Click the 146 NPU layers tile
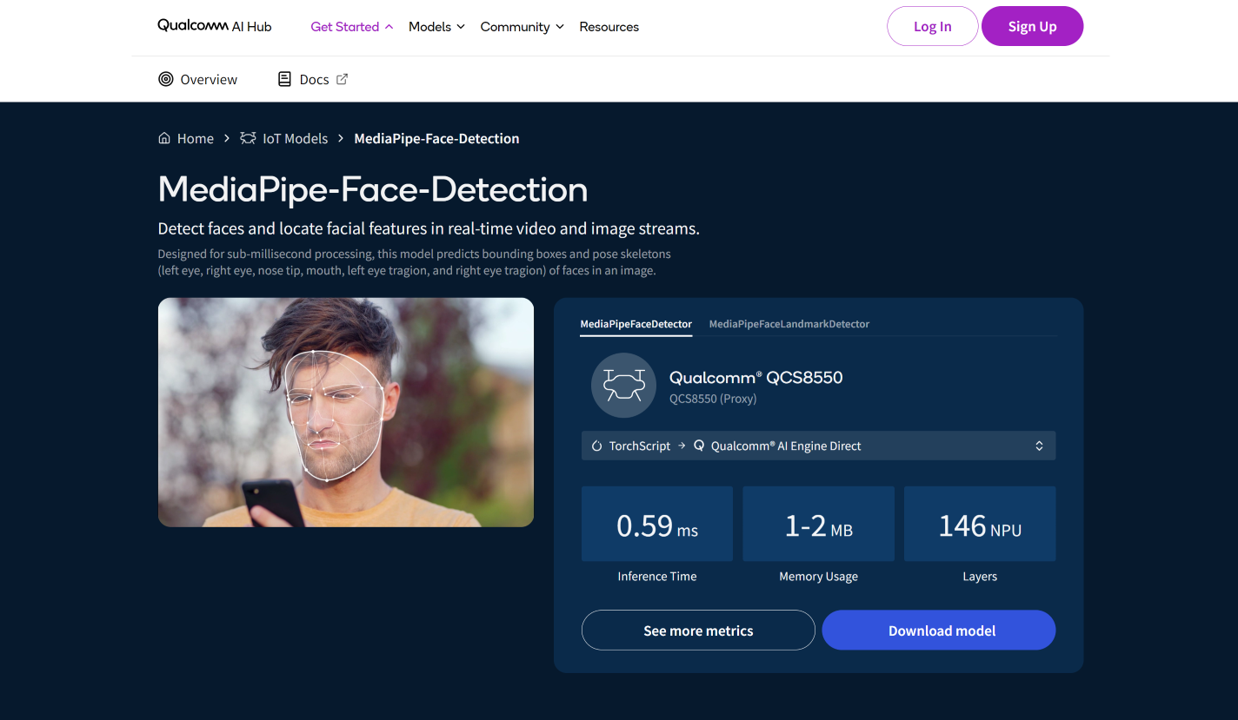 click(980, 524)
